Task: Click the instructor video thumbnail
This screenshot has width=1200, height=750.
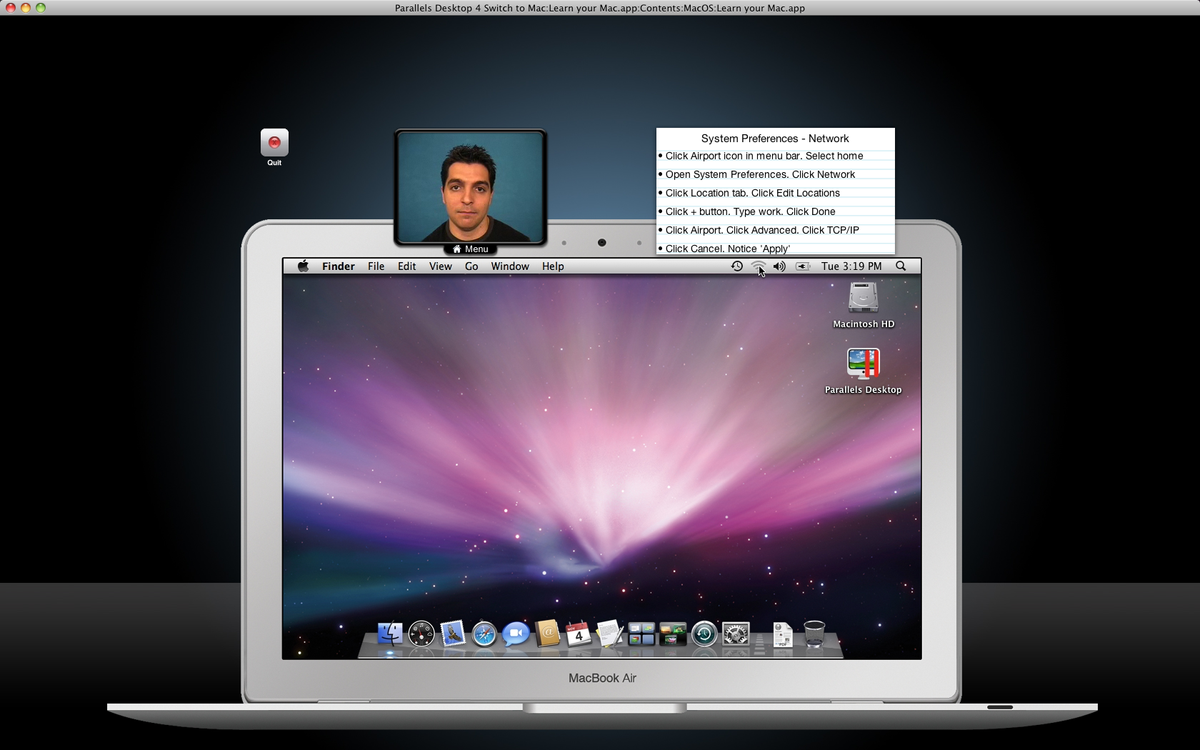Action: coord(470,185)
